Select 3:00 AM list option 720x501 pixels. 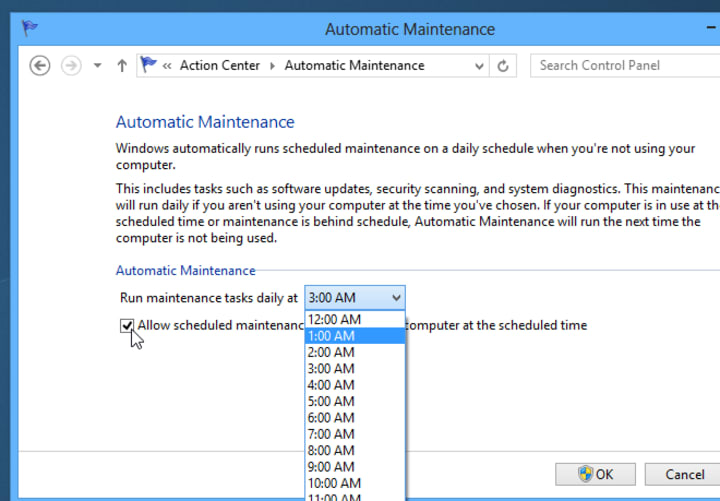click(x=354, y=368)
